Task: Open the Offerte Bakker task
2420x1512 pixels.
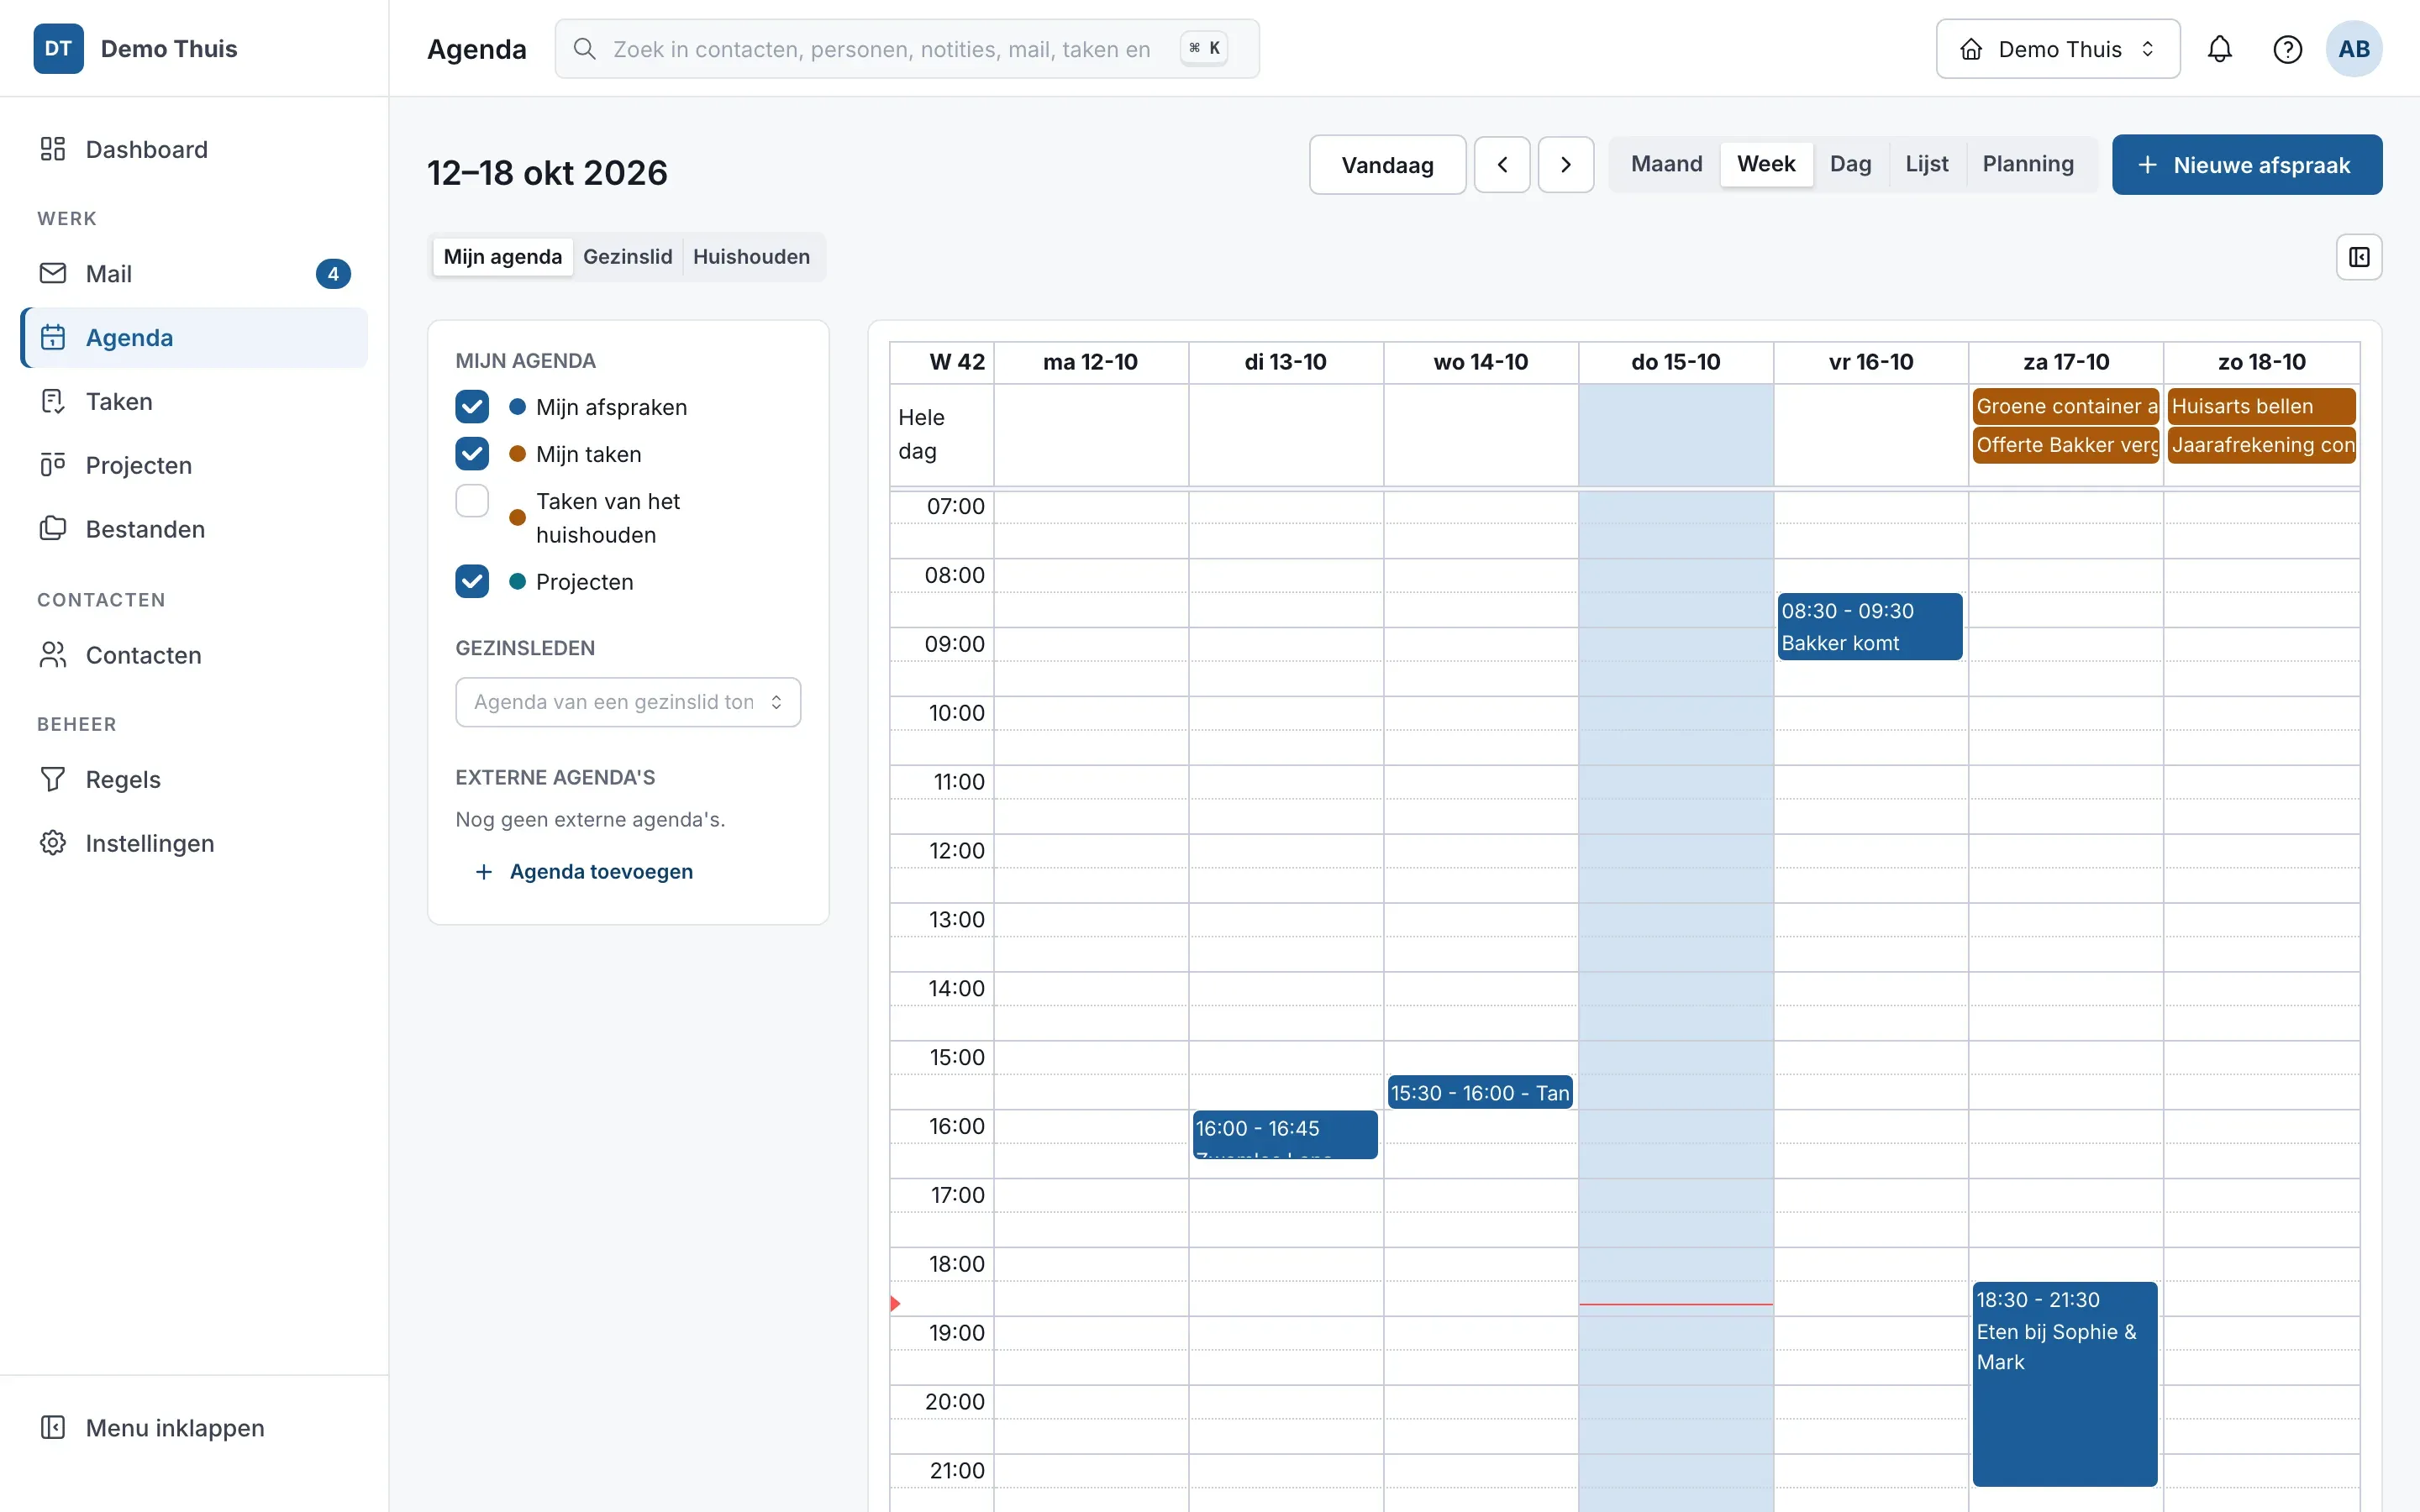Action: [2066, 445]
